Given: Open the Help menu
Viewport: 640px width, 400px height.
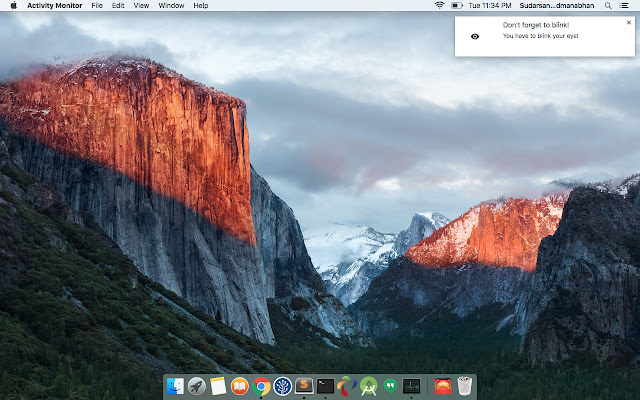Looking at the screenshot, I should [201, 5].
